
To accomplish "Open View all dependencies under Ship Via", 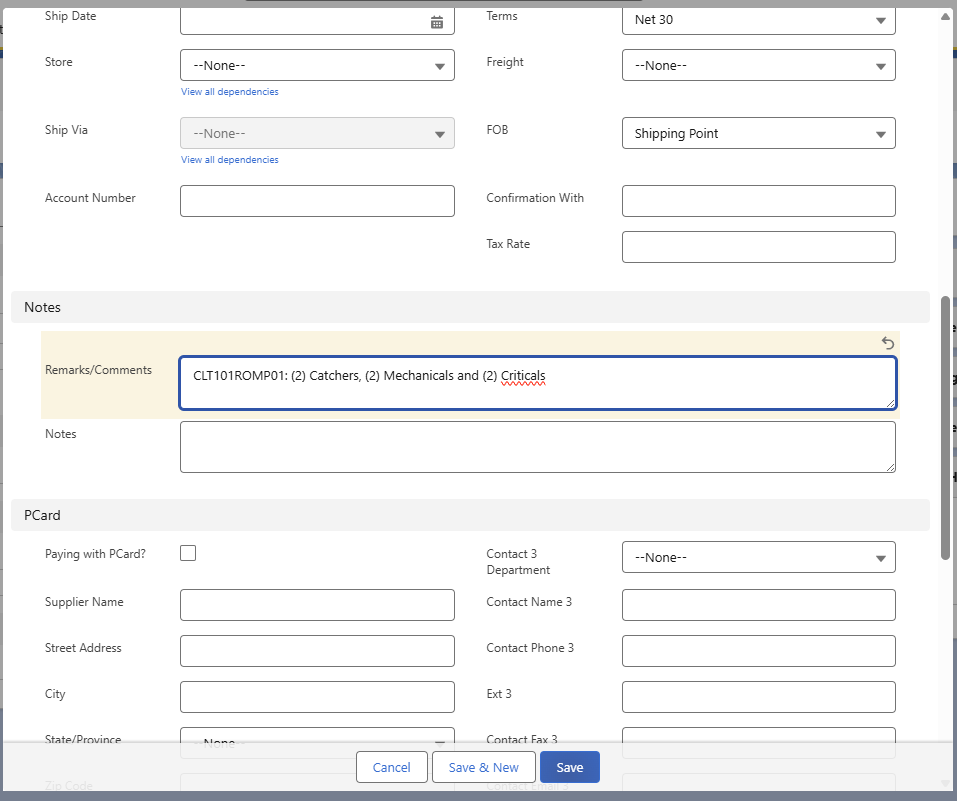I will (x=229, y=159).
